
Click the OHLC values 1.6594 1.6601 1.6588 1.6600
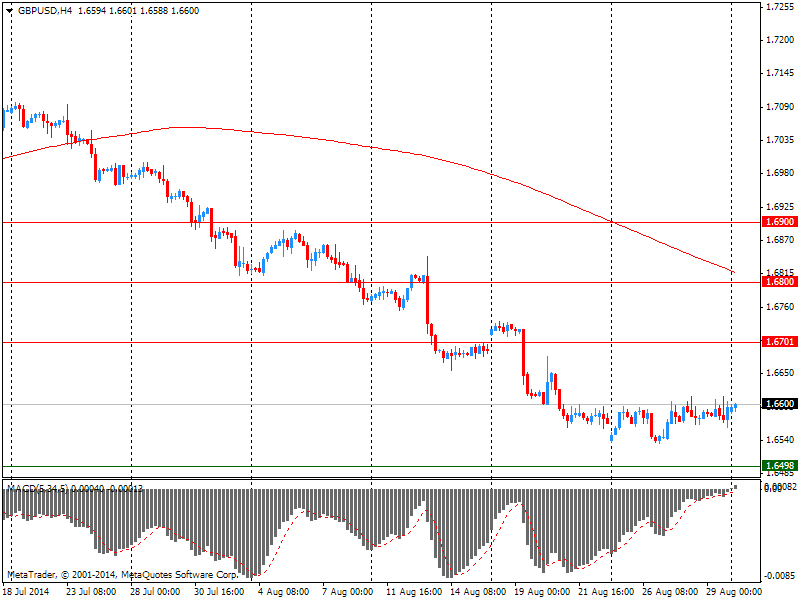pyautogui.click(x=138, y=11)
